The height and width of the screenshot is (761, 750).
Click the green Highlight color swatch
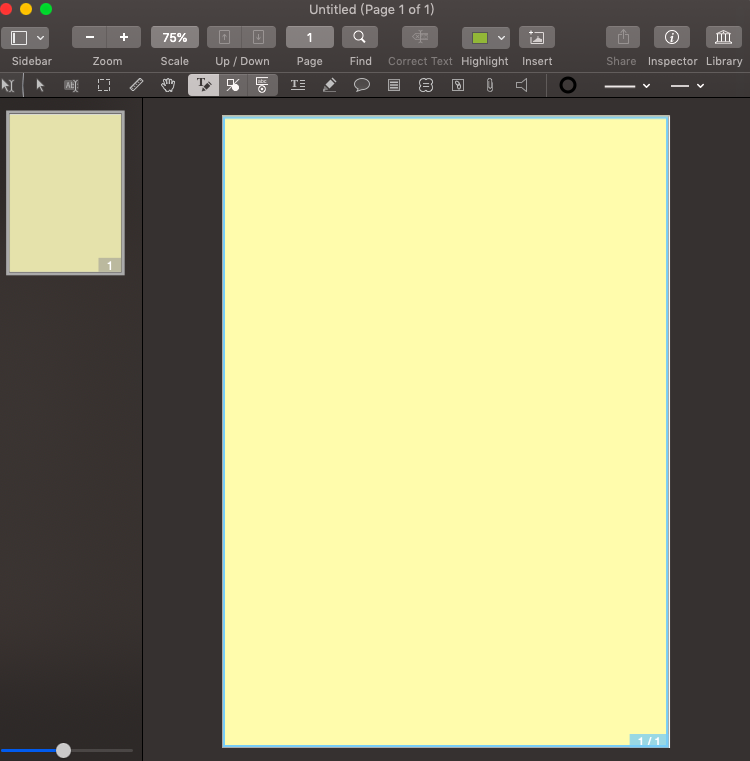[x=480, y=38]
